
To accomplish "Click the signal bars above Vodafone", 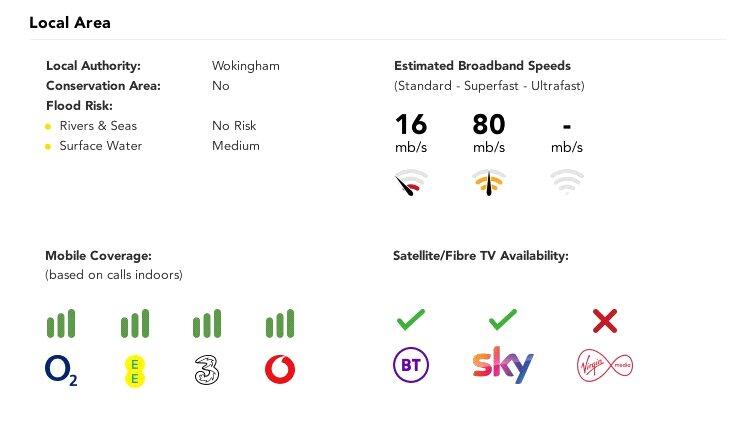I will click(x=279, y=323).
